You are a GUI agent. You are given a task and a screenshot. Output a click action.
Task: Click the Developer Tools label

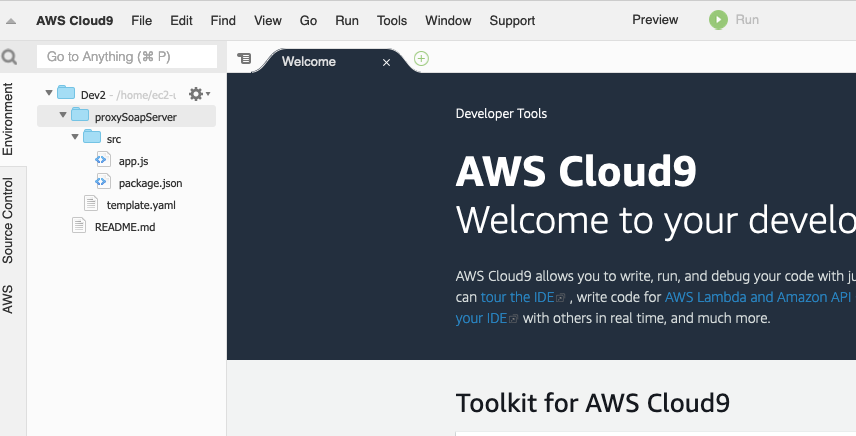[x=501, y=114]
